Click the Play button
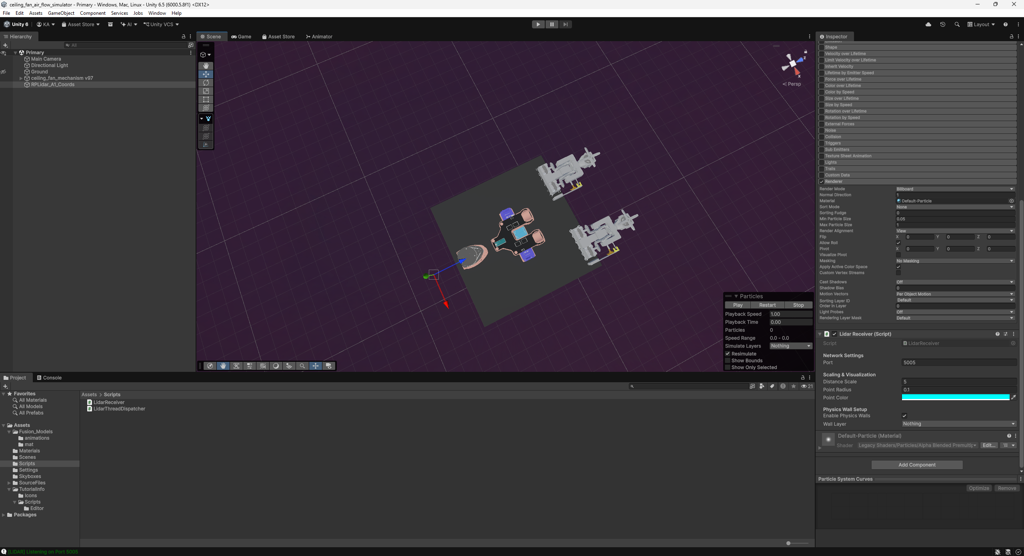 pyautogui.click(x=538, y=24)
